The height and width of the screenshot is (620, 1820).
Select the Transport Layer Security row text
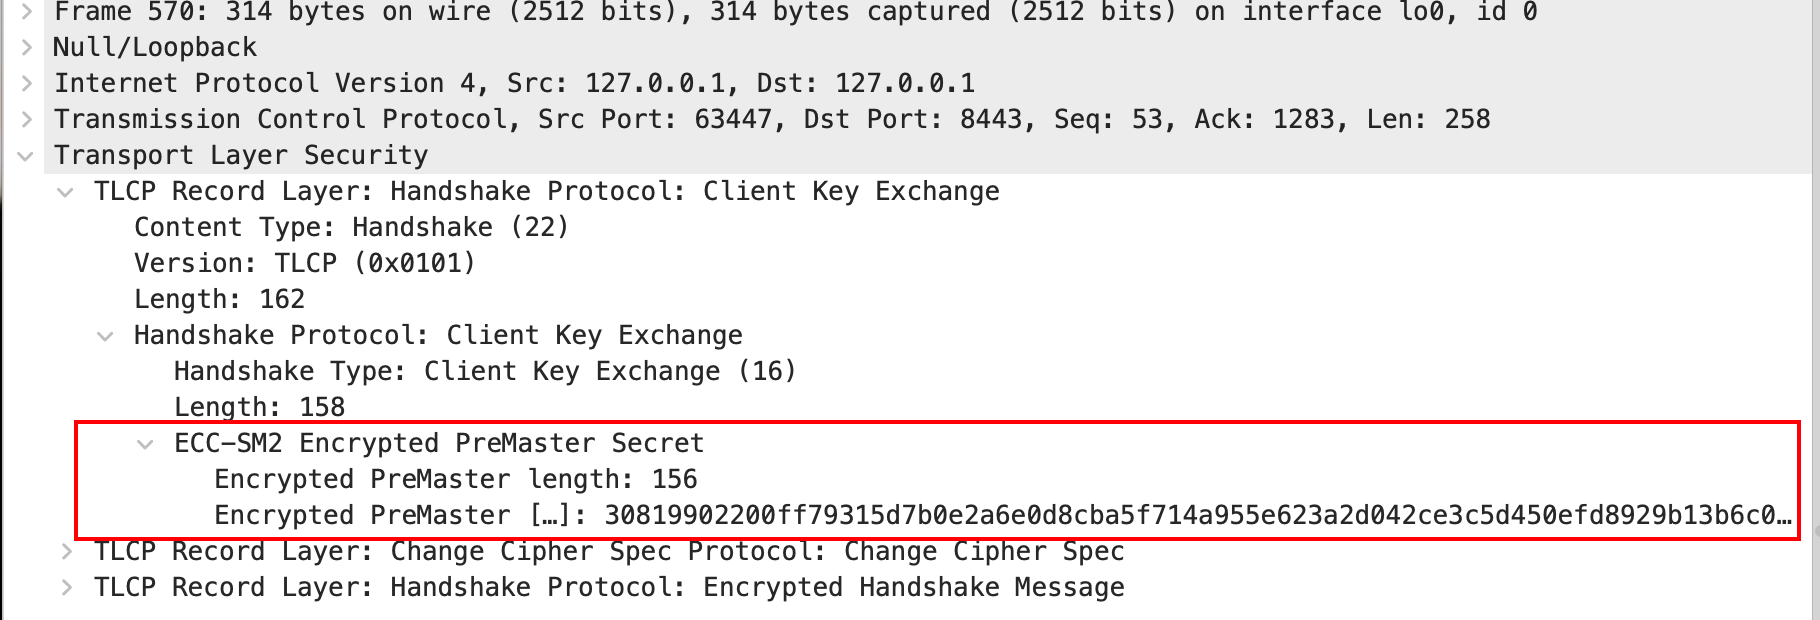click(x=240, y=155)
